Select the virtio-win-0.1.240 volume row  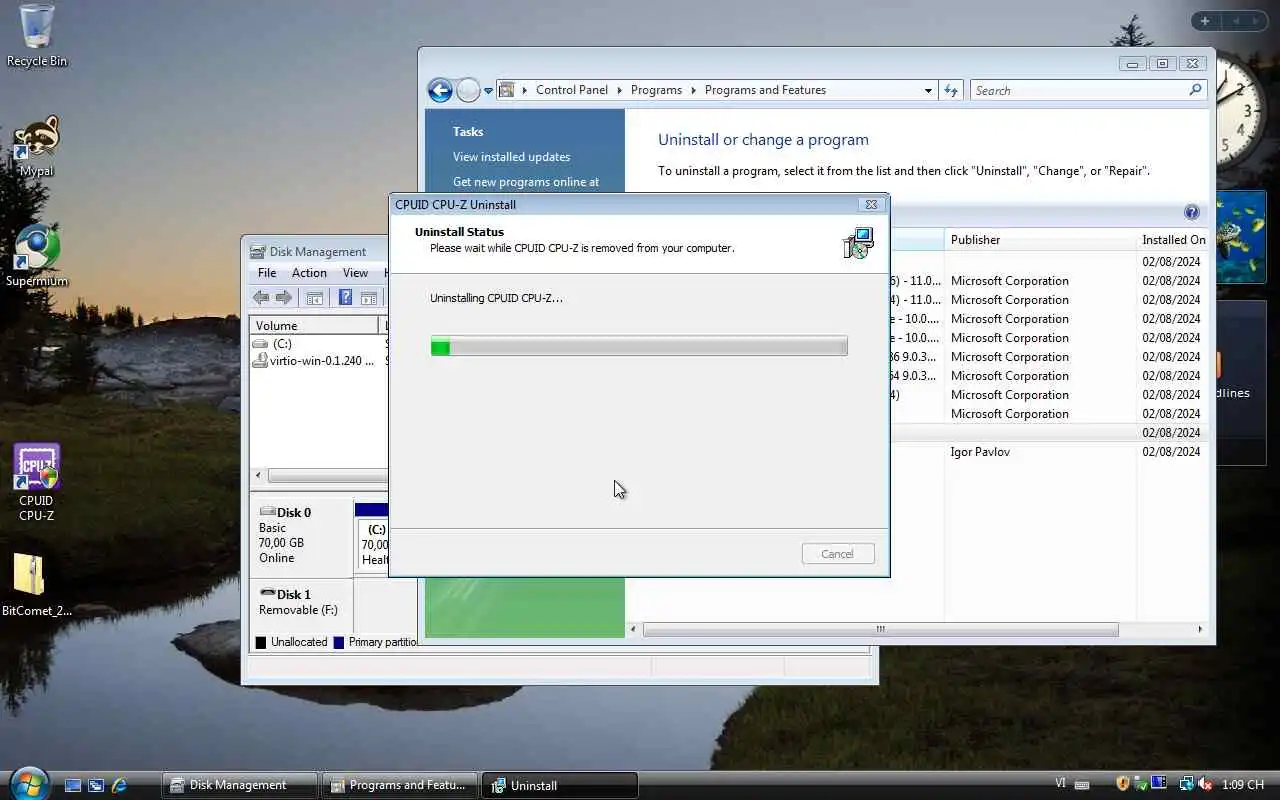point(318,361)
